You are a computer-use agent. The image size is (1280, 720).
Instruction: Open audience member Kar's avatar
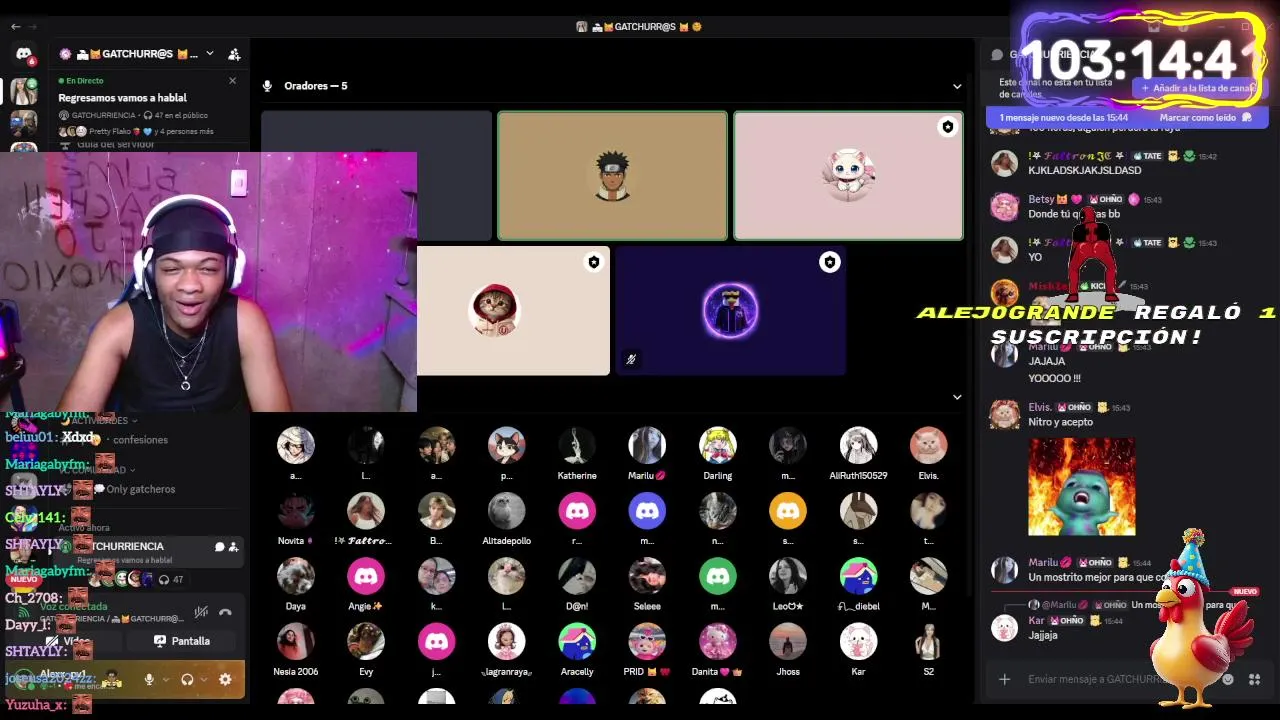pyautogui.click(x=858, y=642)
